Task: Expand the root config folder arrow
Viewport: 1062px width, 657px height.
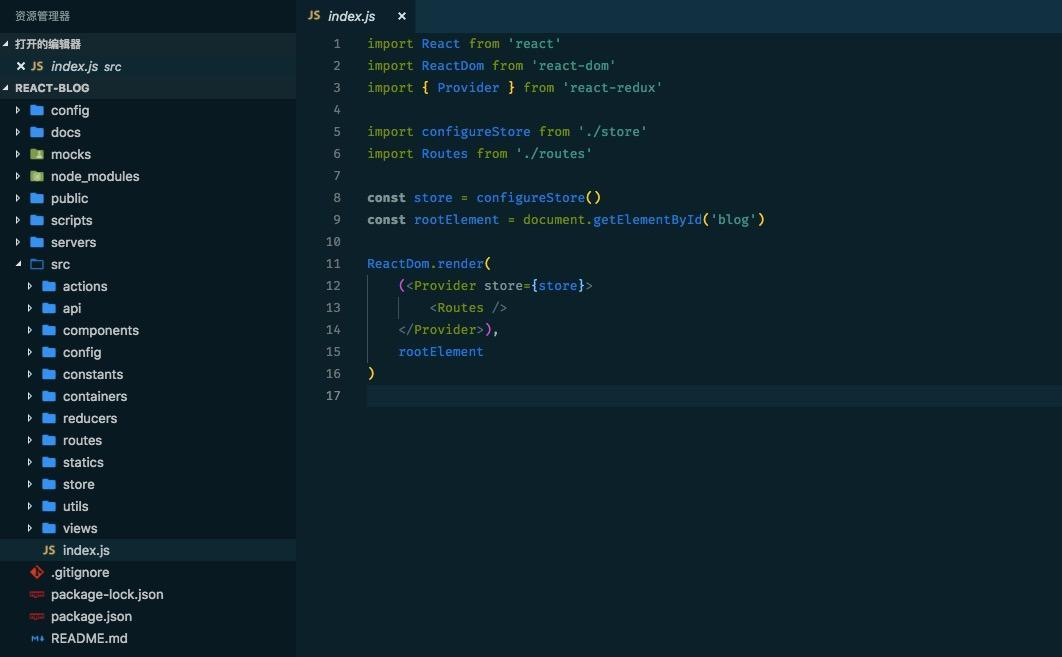Action: pyautogui.click(x=18, y=110)
